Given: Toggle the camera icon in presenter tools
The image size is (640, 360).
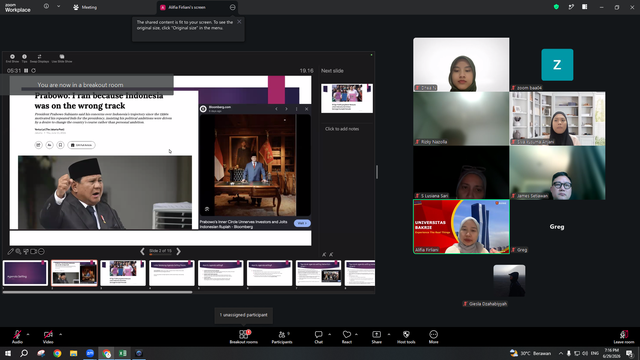Looking at the screenshot, I should (33, 251).
